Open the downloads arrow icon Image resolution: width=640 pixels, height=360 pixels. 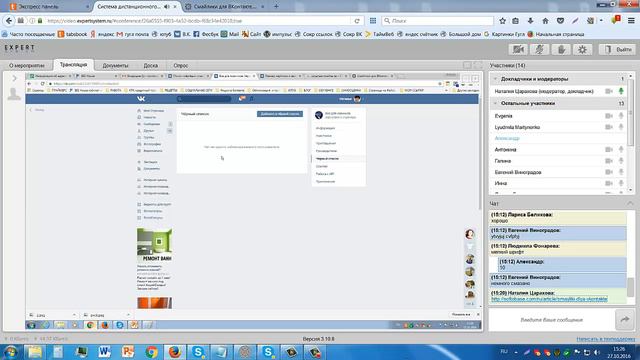coord(530,20)
